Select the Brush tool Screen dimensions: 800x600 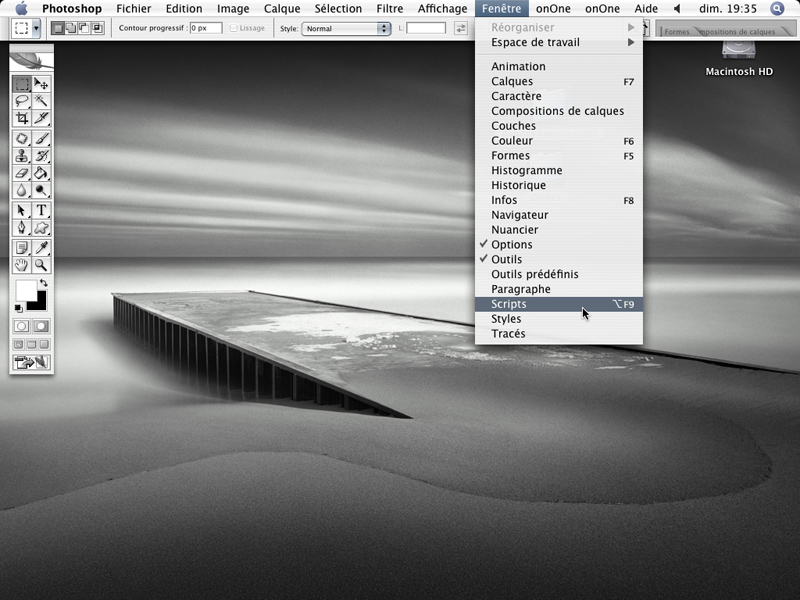point(41,138)
